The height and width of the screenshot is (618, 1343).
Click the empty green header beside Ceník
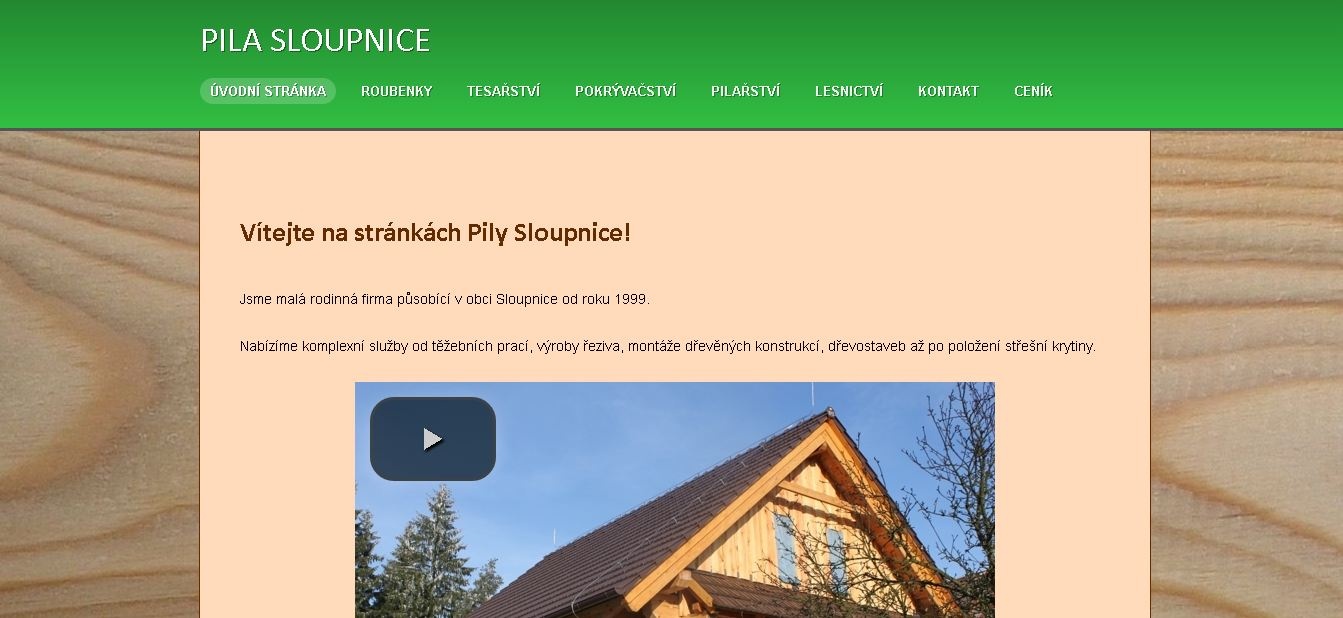[x=1200, y=91]
